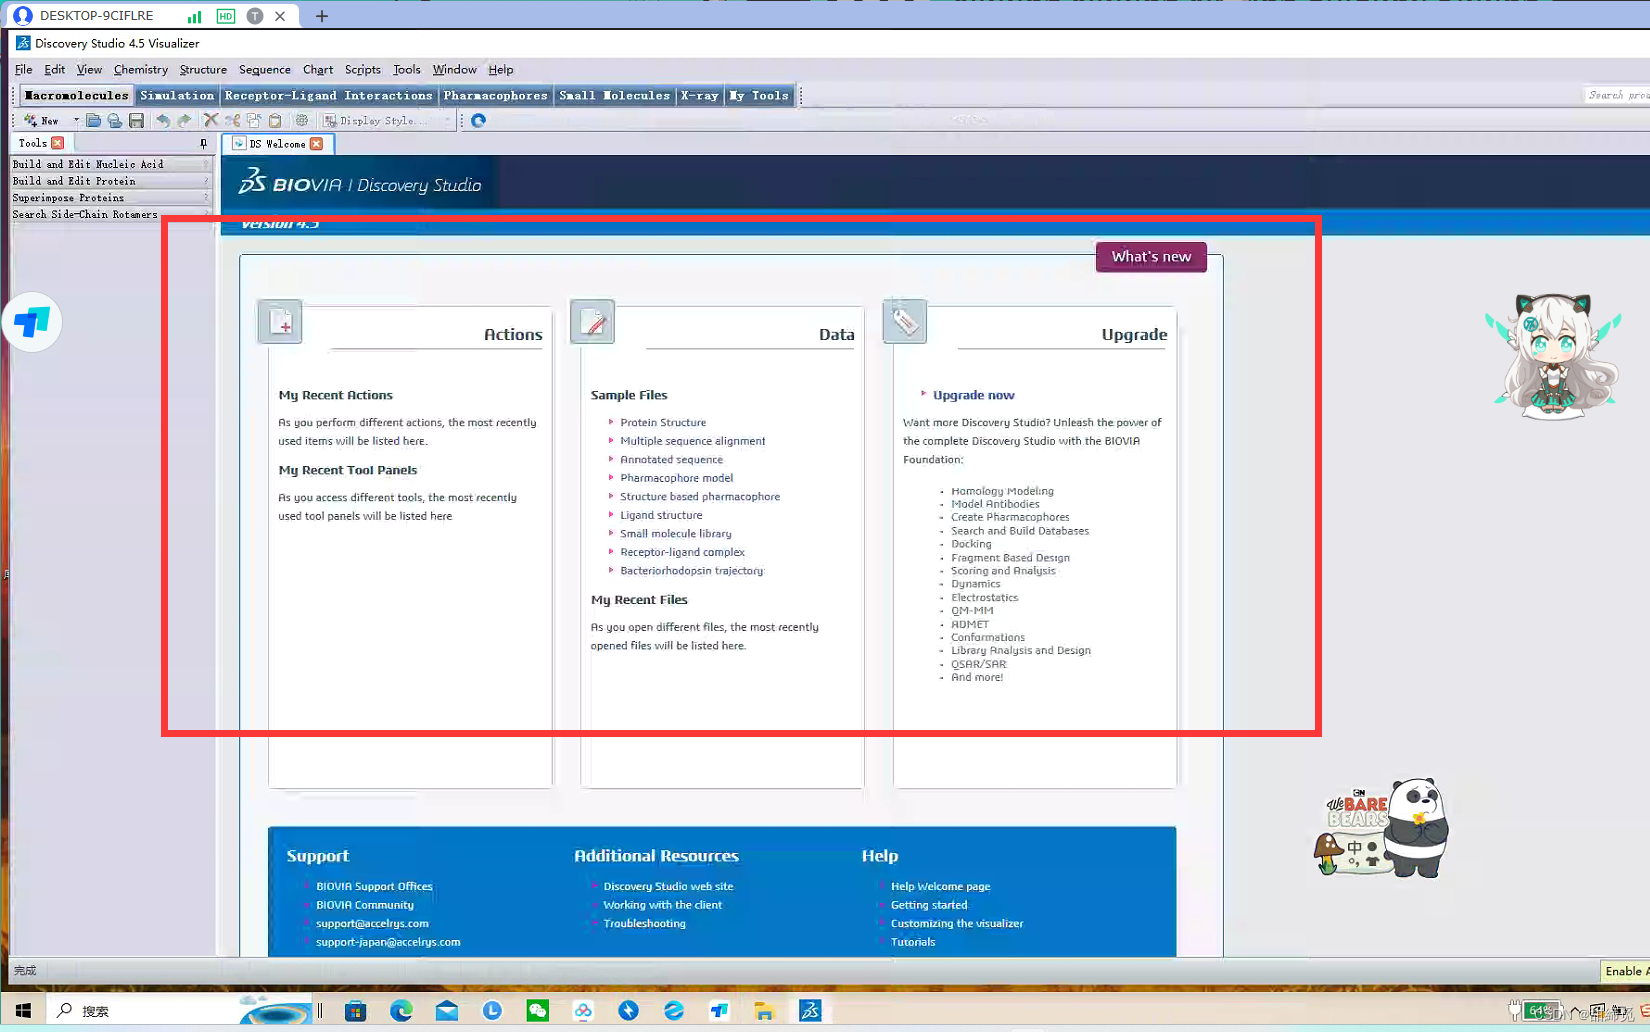Click the What's new button
The width and height of the screenshot is (1650, 1032).
[x=1151, y=257]
